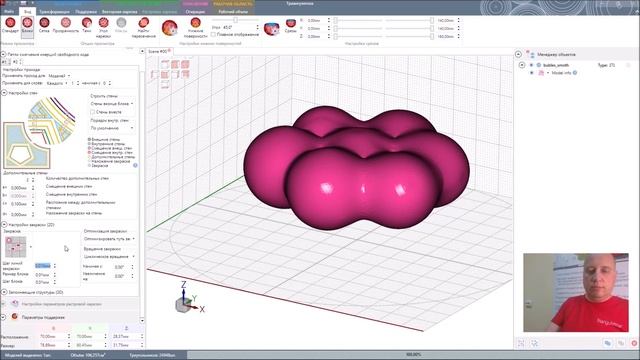Open the Оптимизировать путь dropdown
The width and height of the screenshot is (640, 360).
coord(109,239)
